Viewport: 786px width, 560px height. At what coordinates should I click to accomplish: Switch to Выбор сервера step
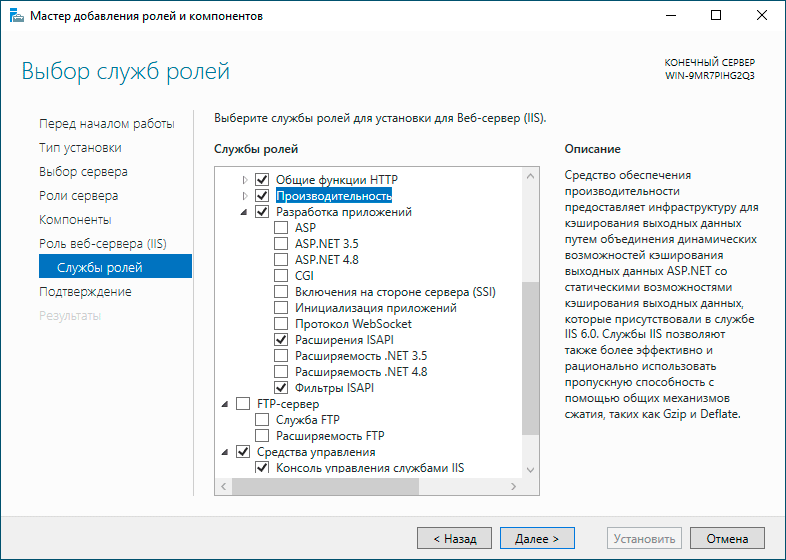(83, 171)
